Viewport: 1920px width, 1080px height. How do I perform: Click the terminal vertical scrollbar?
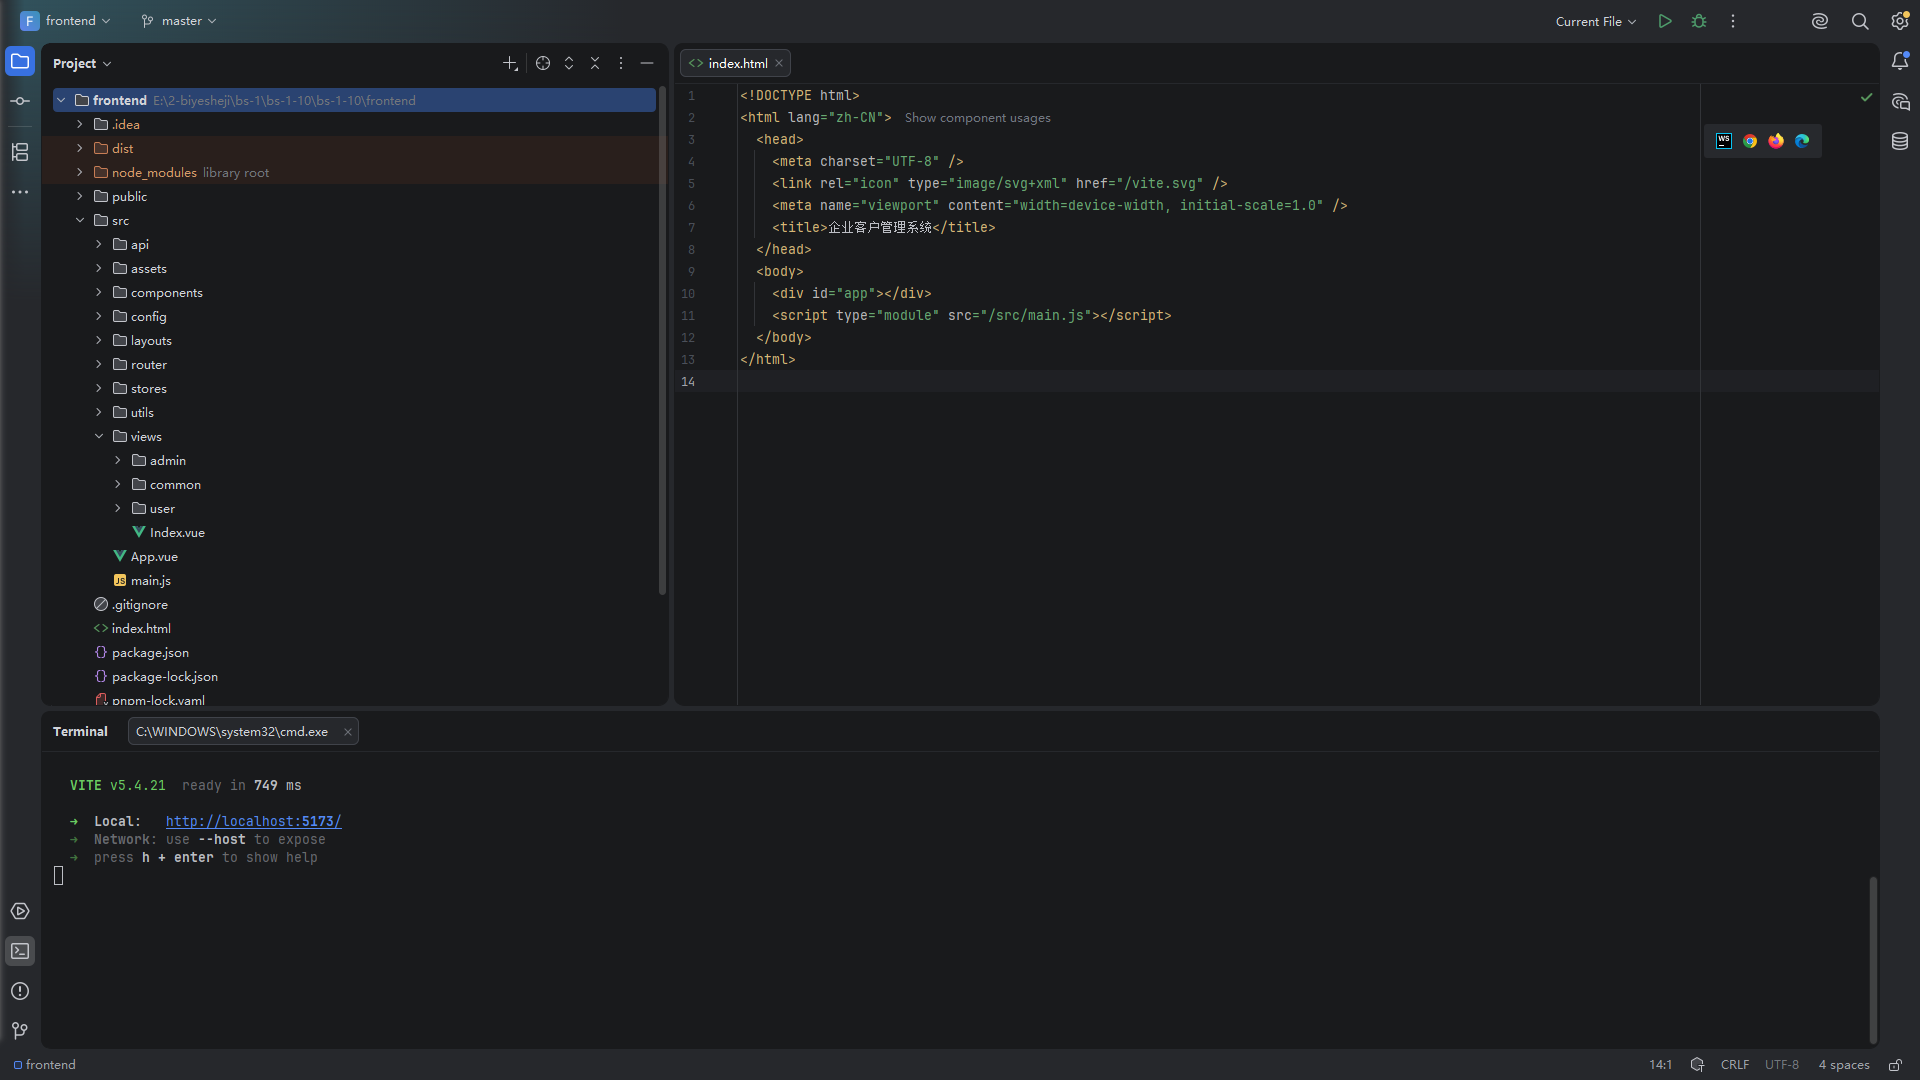pos(1873,960)
